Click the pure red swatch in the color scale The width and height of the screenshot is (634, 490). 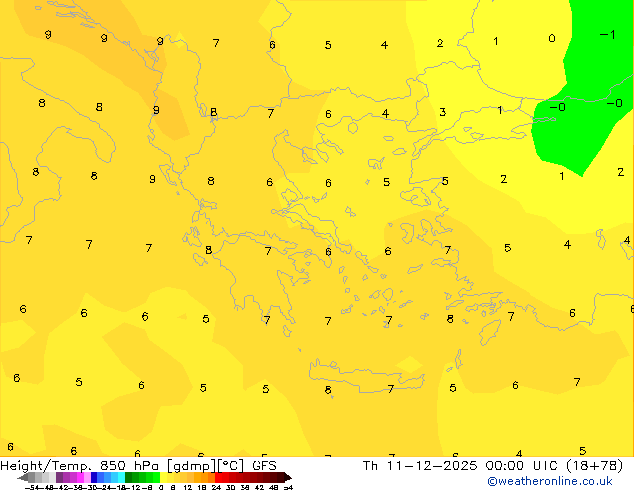point(218,477)
